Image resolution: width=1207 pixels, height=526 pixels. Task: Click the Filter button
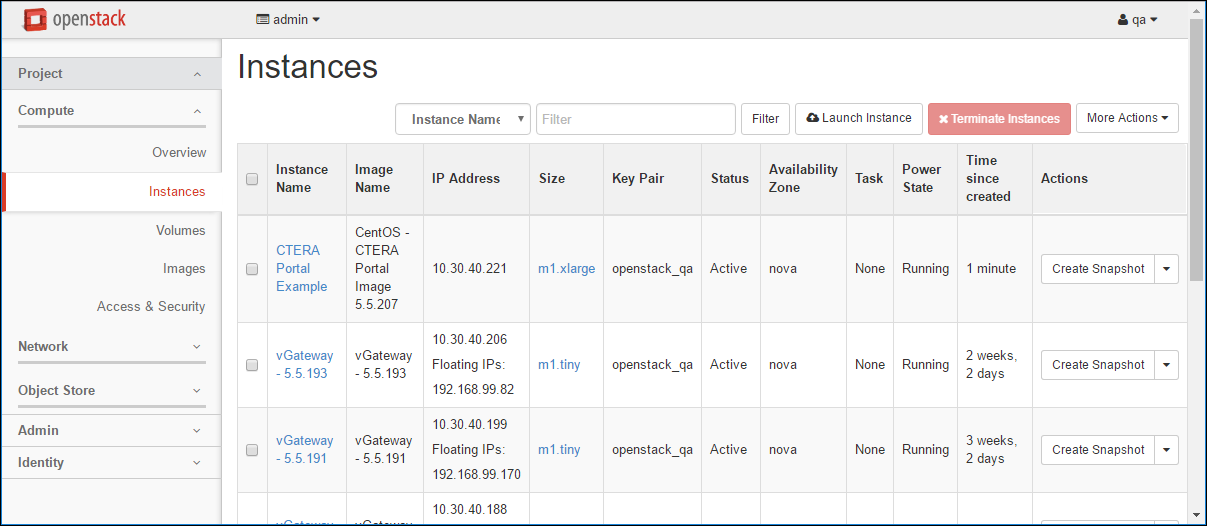(765, 119)
